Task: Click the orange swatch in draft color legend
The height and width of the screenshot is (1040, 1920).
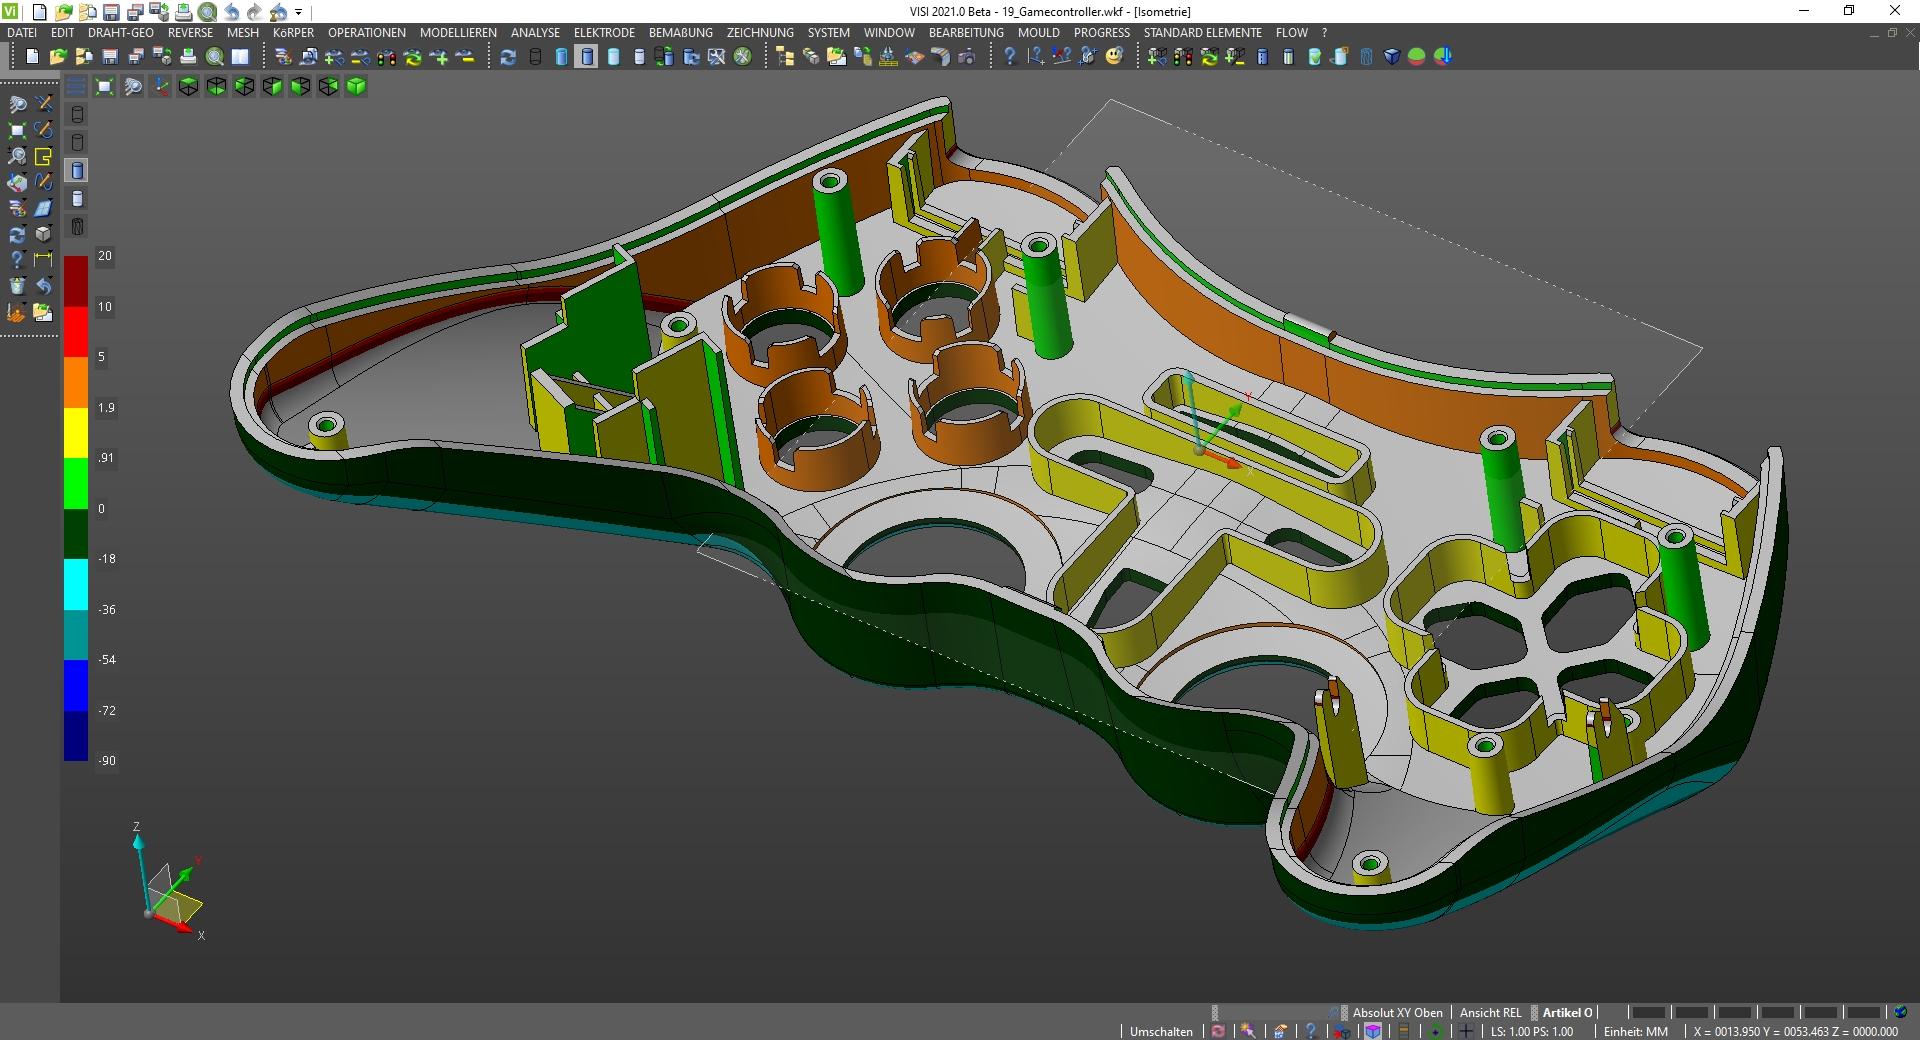Action: (x=76, y=382)
